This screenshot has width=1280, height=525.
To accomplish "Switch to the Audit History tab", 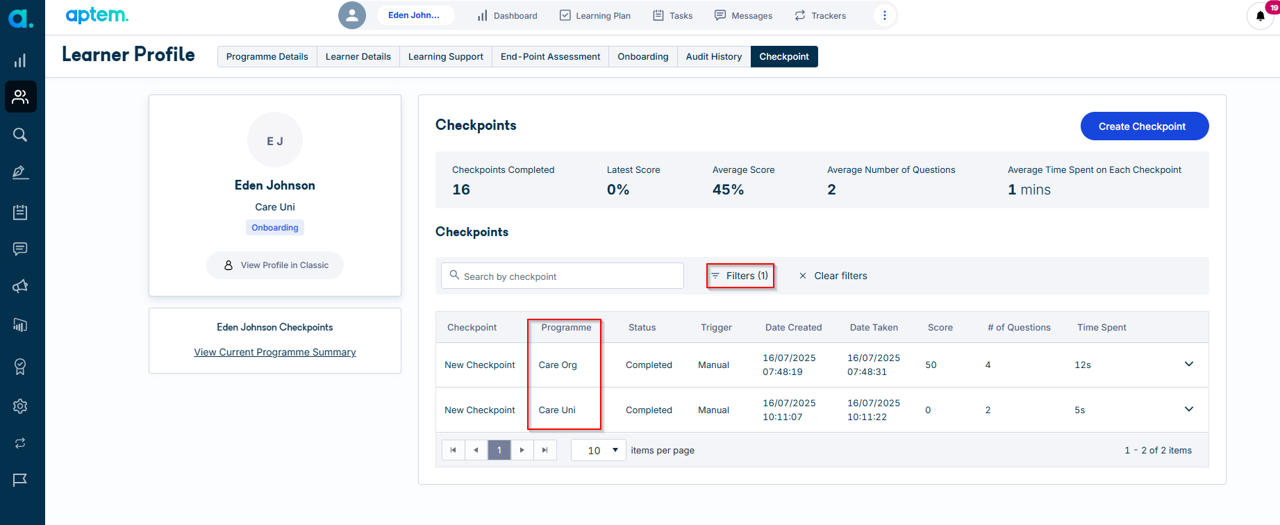I will [x=714, y=57].
